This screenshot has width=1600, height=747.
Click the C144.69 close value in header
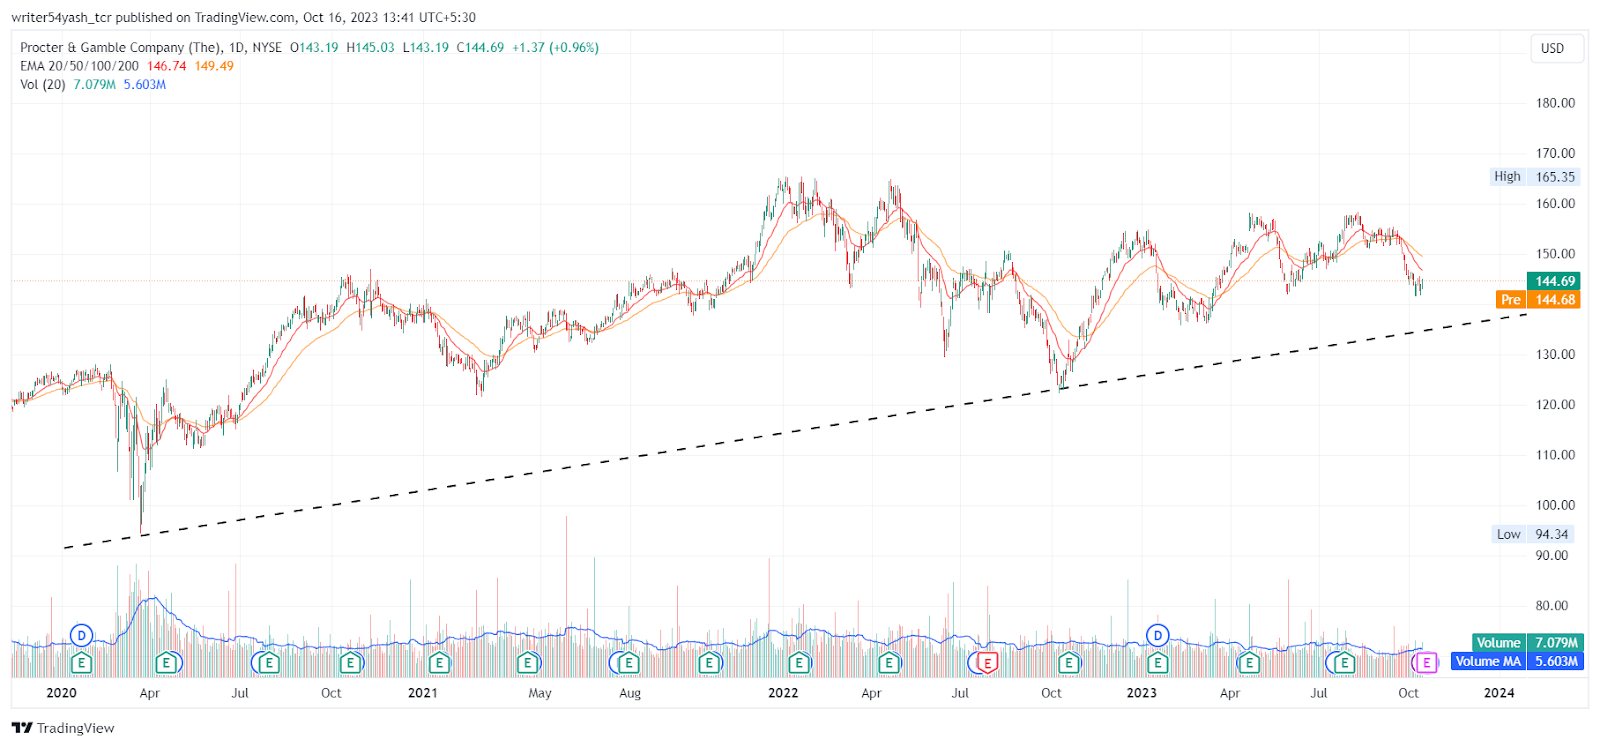pyautogui.click(x=481, y=47)
